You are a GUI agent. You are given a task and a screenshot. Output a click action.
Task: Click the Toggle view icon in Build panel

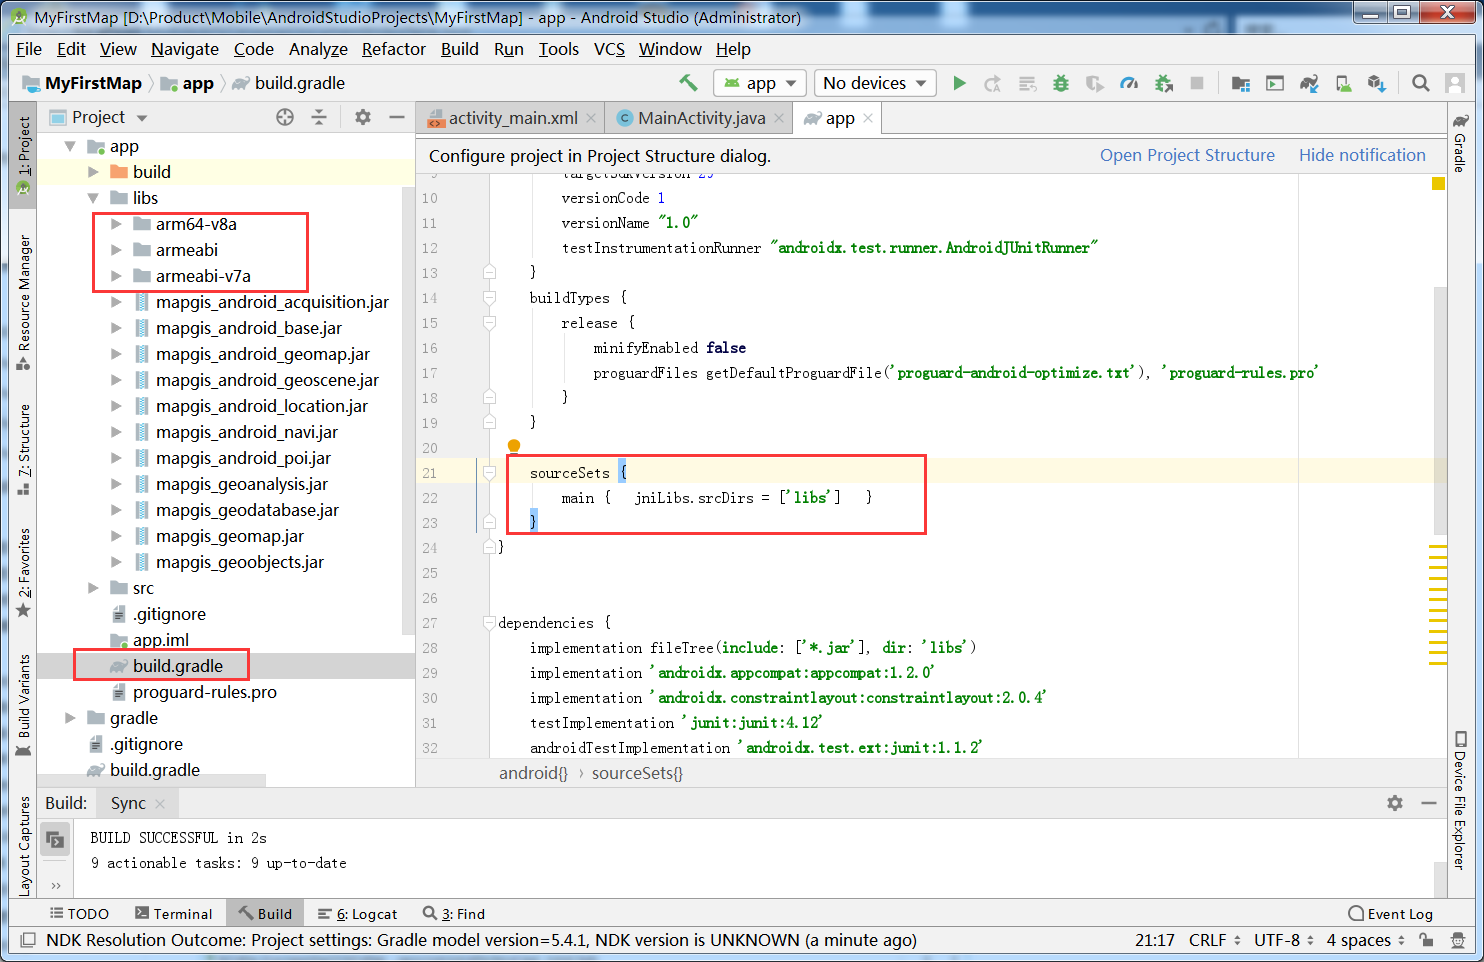point(55,839)
